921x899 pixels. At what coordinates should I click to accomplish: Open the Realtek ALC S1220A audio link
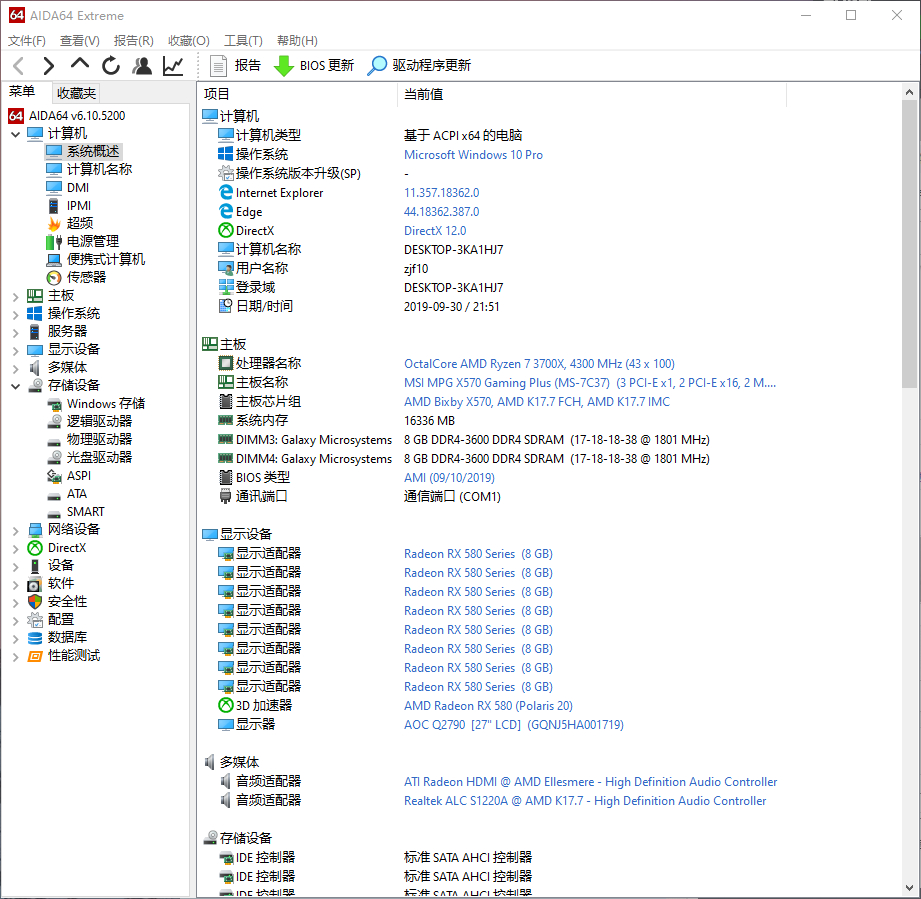(x=585, y=801)
